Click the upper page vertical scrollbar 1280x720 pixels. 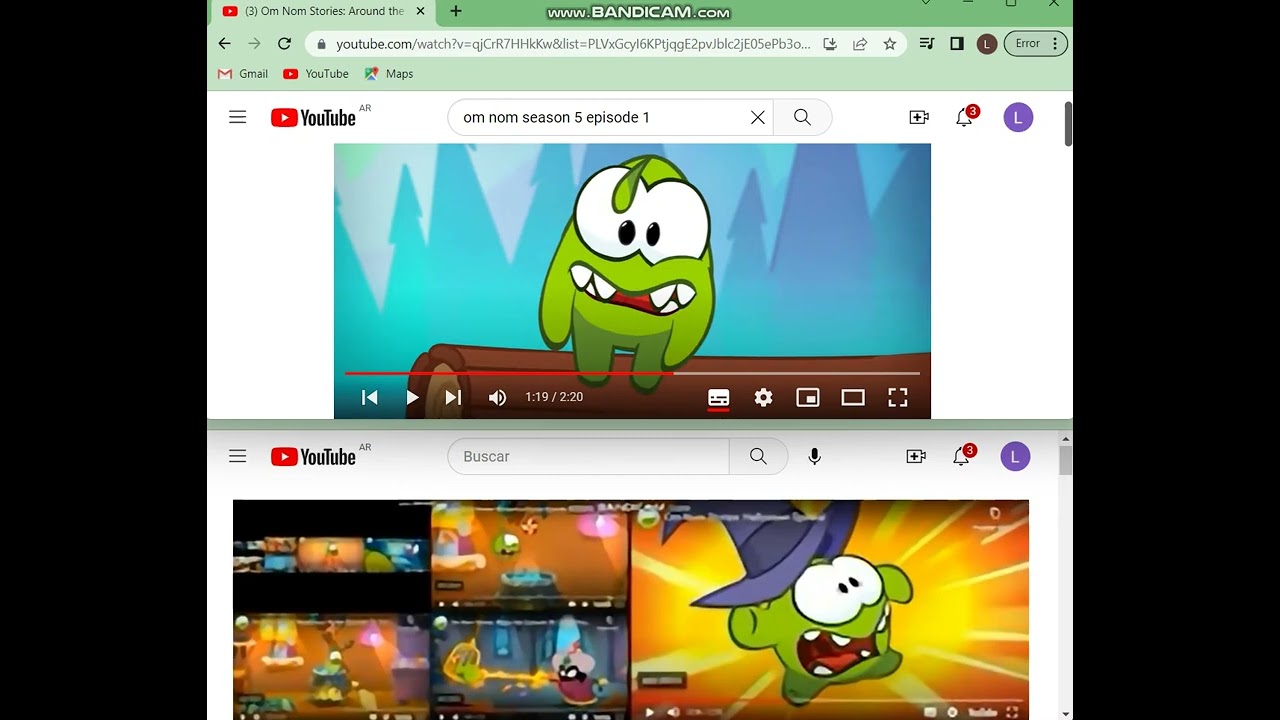1068,125
